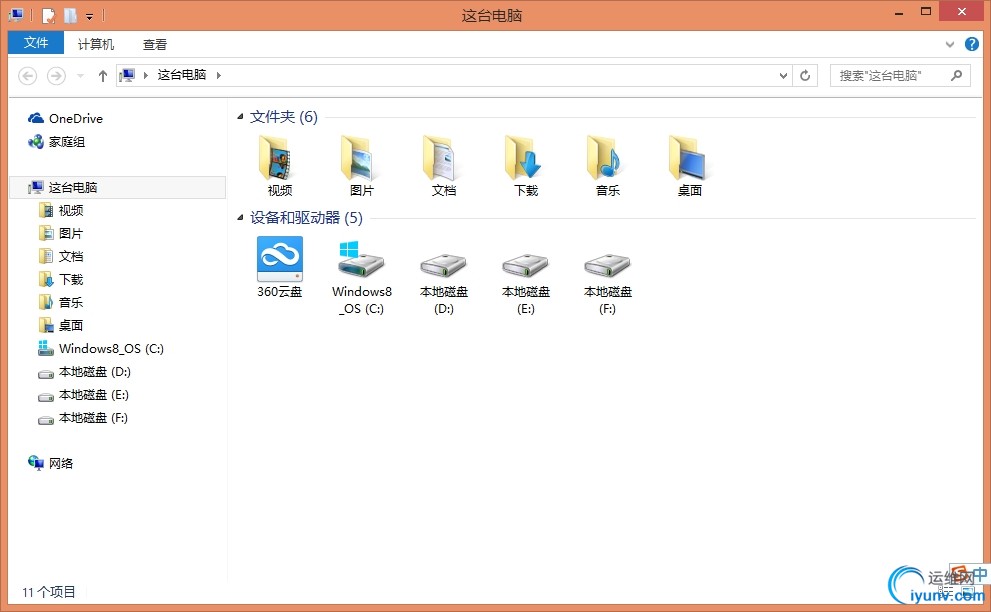Select 下载 in the sidebar tree
The width and height of the screenshot is (991, 612).
point(61,279)
